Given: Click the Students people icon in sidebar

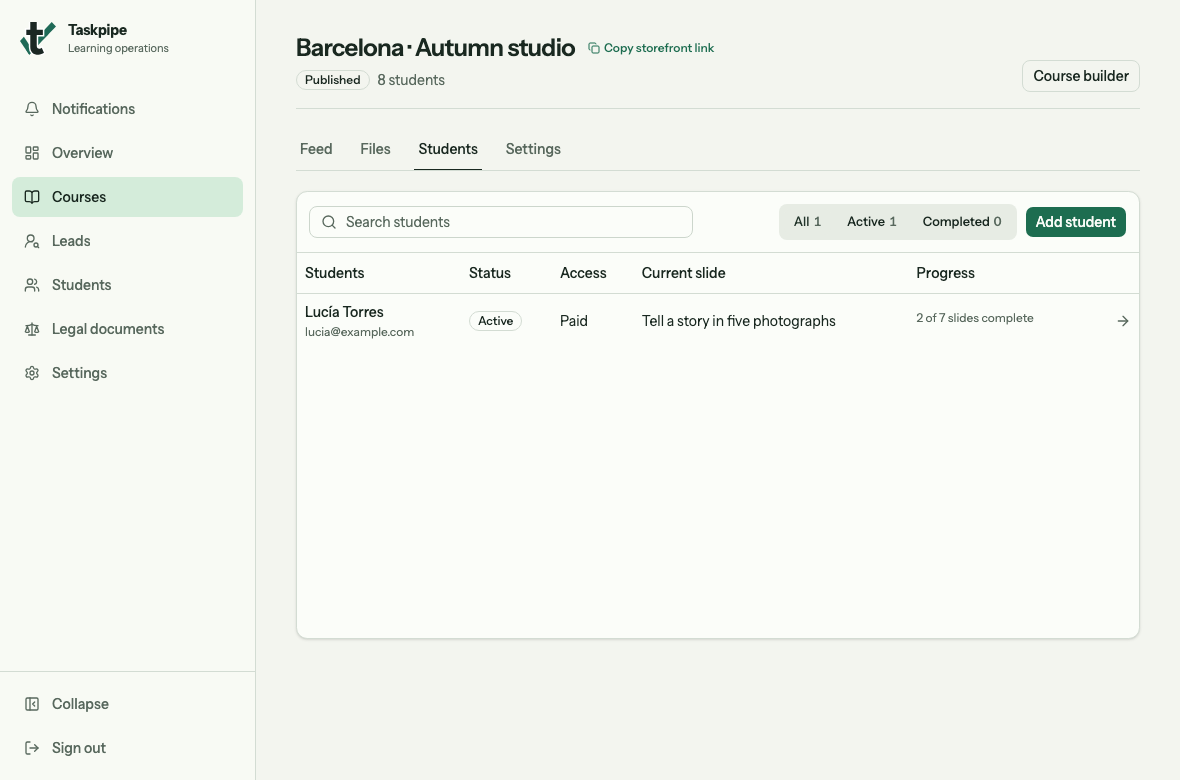Looking at the screenshot, I should [x=32, y=285].
